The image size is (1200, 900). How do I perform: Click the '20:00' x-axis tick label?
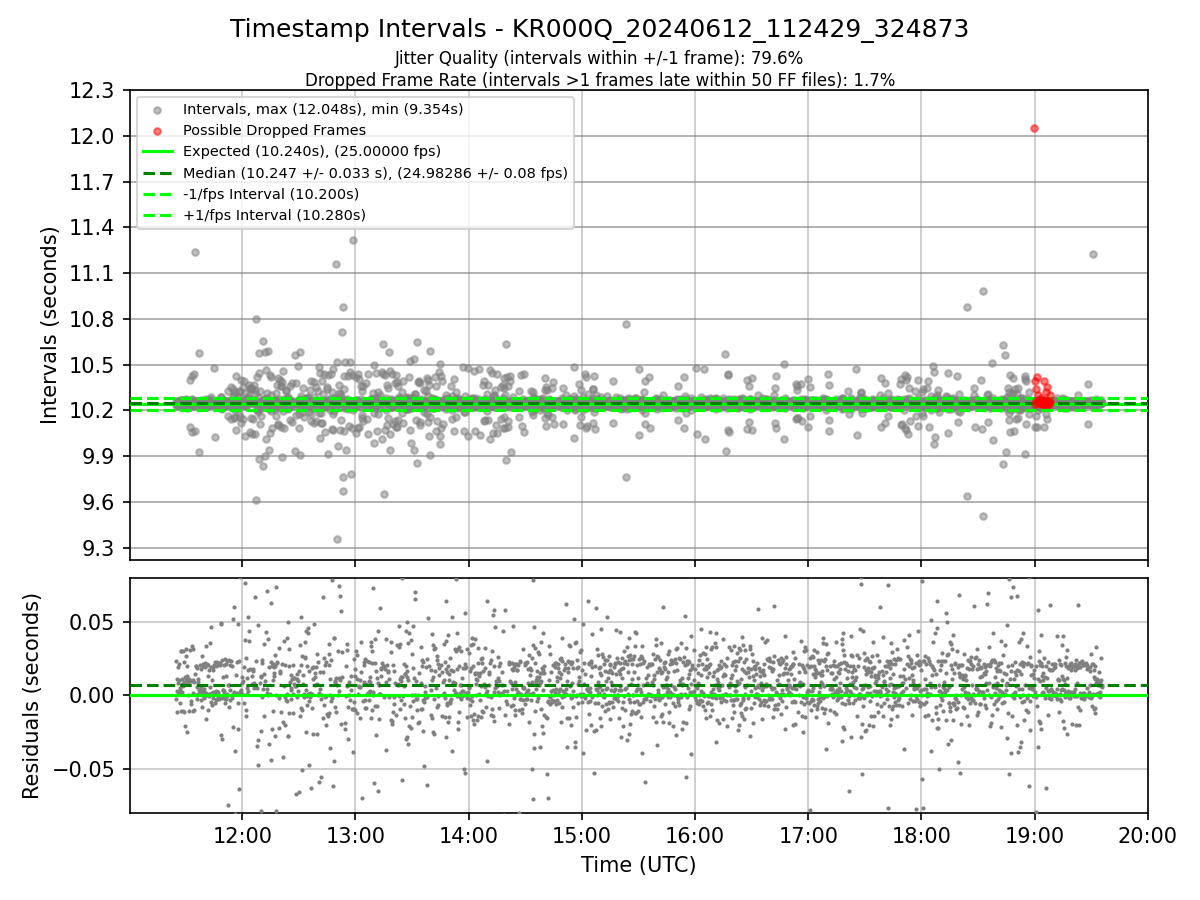(x=1147, y=836)
